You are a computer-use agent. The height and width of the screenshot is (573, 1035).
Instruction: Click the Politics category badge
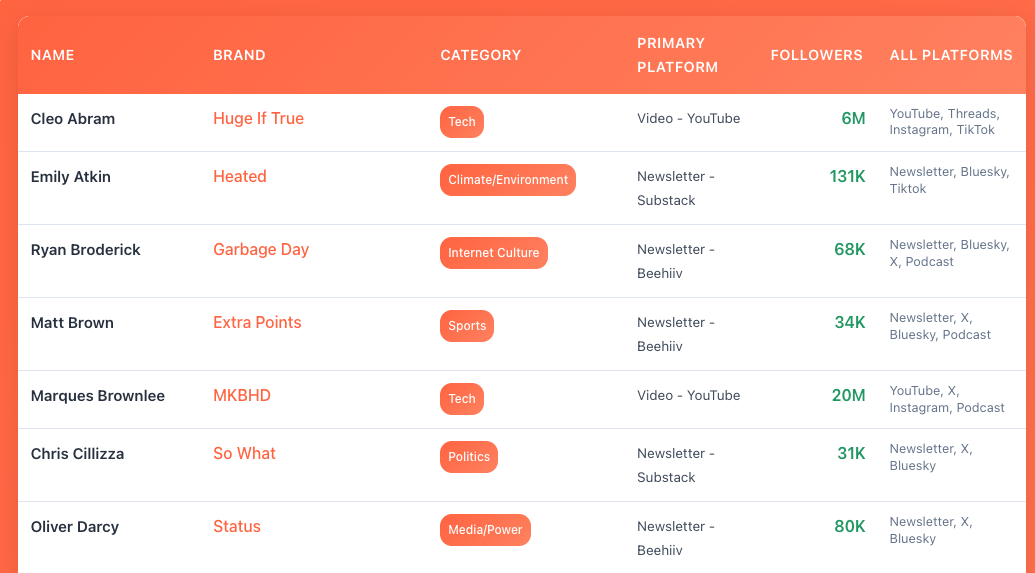tap(469, 457)
